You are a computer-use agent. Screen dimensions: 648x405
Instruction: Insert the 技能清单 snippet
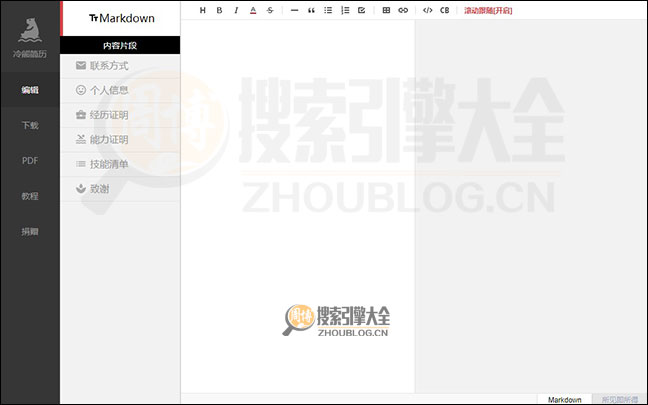[120, 164]
